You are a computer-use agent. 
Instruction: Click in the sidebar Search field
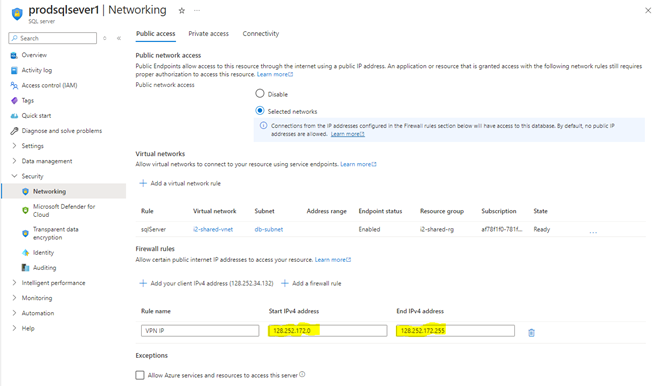coord(52,38)
